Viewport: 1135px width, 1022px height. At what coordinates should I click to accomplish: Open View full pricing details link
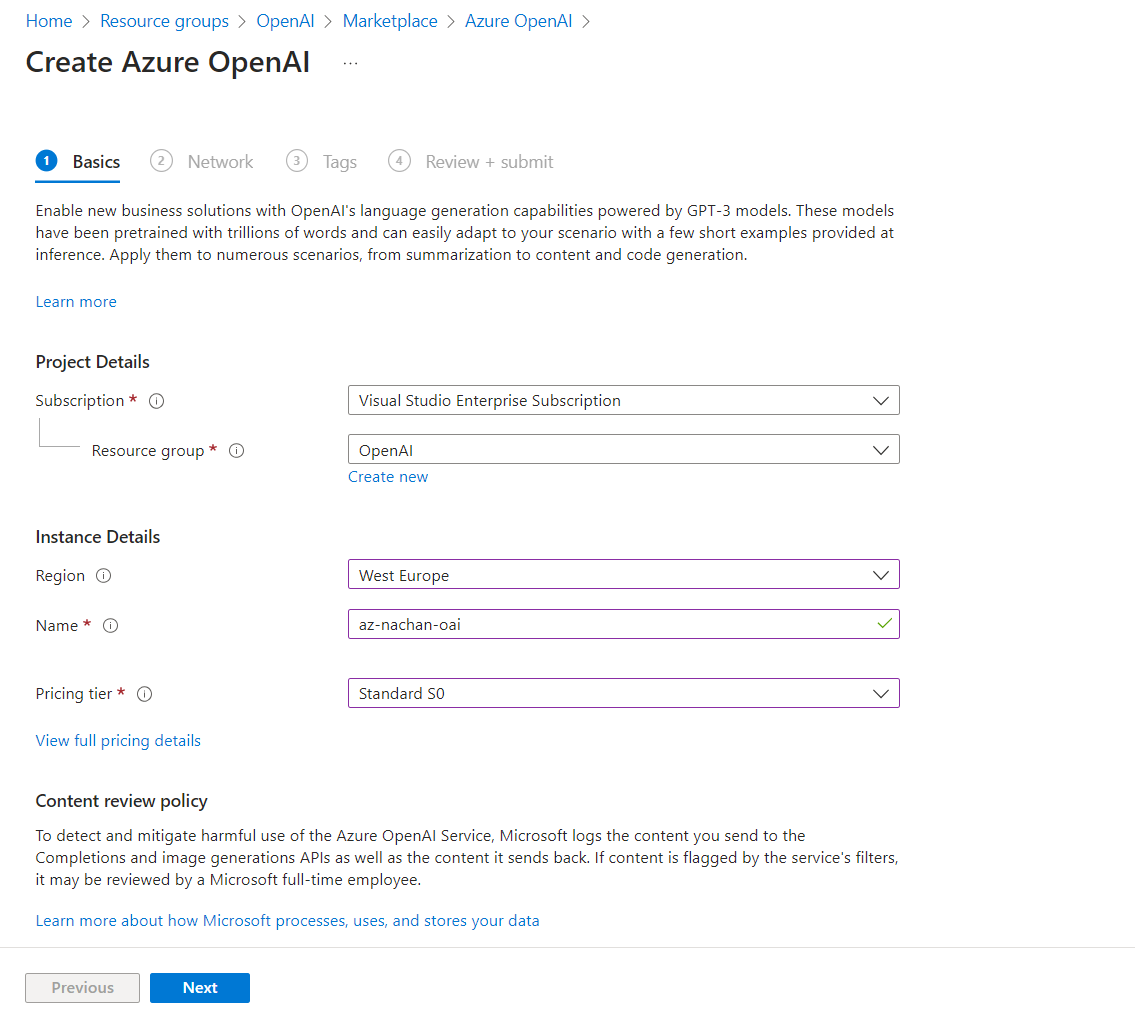tap(118, 741)
